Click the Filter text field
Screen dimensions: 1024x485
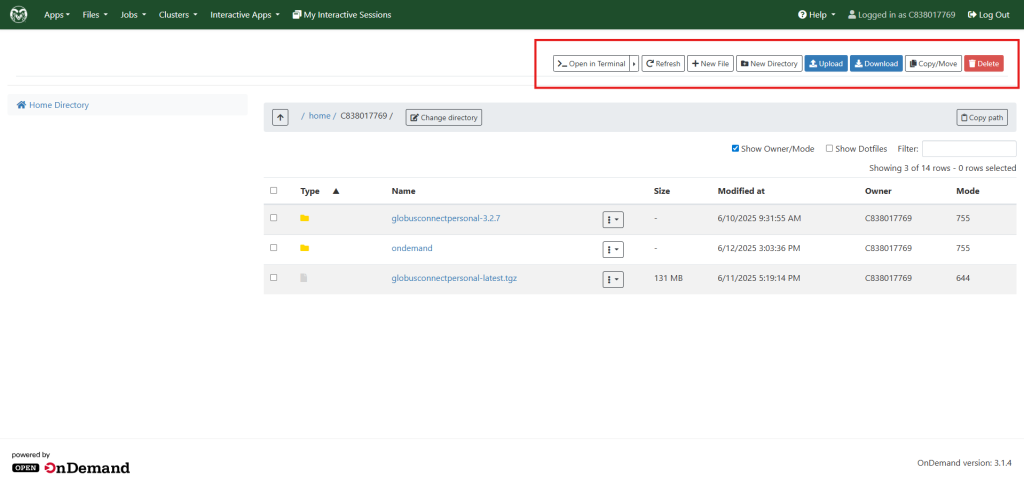pyautogui.click(x=968, y=148)
